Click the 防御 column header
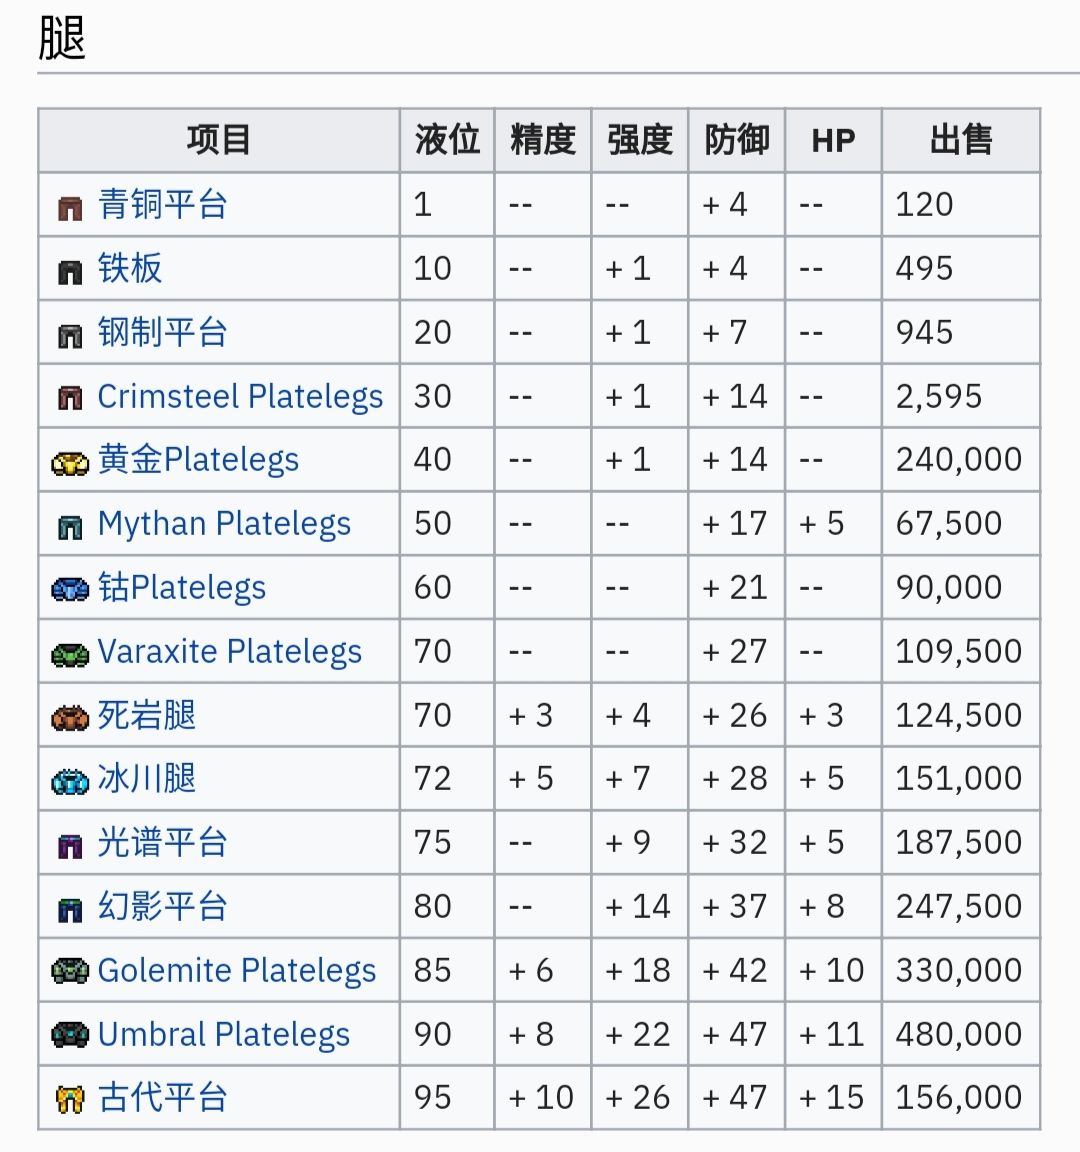This screenshot has height=1152, width=1080. (736, 140)
